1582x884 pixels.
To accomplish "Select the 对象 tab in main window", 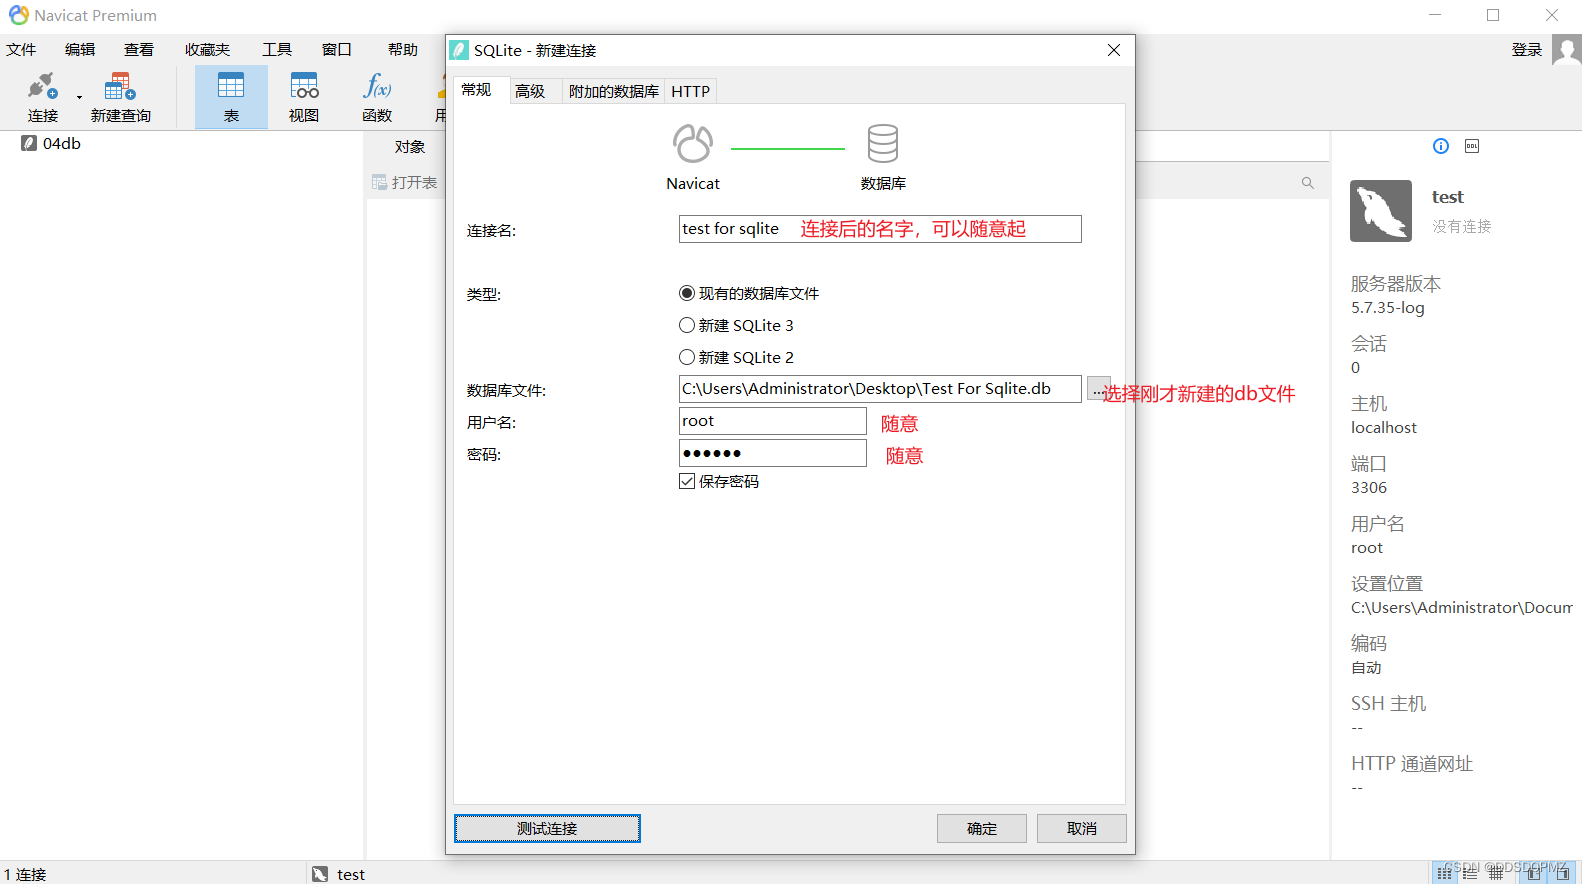I will pyautogui.click(x=410, y=146).
